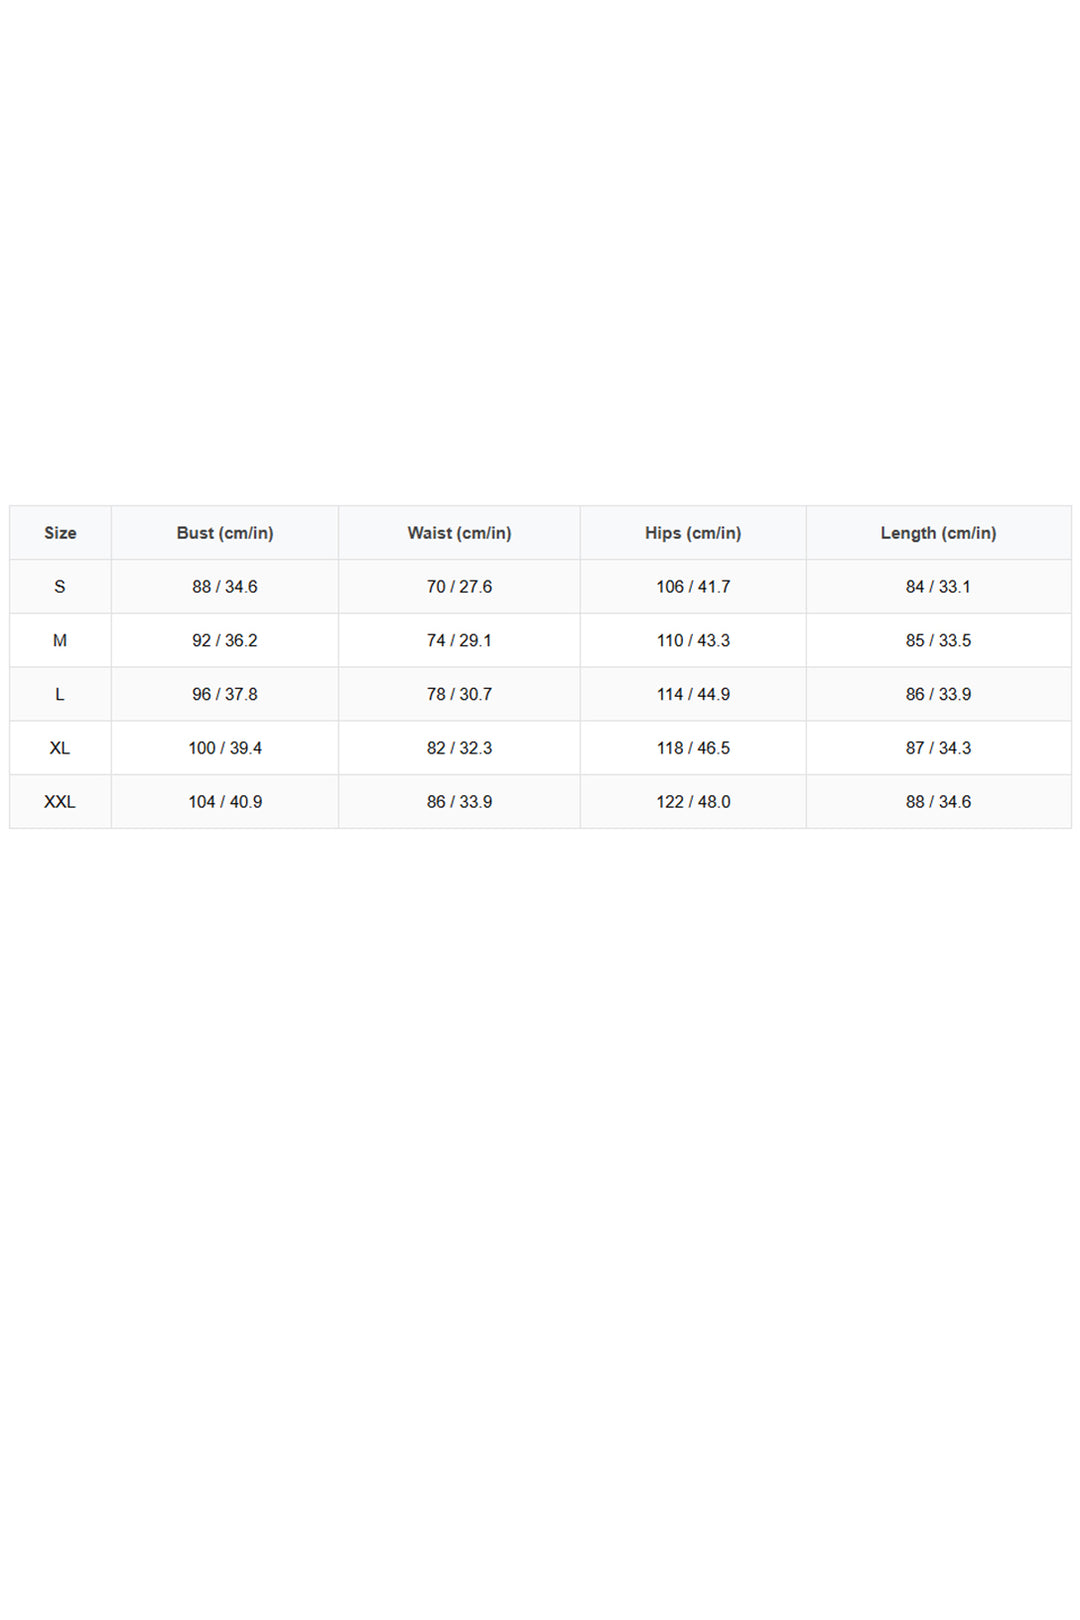Select the Hips (cm/in) header
Image resolution: width=1080 pixels, height=1620 pixels.
tap(693, 533)
